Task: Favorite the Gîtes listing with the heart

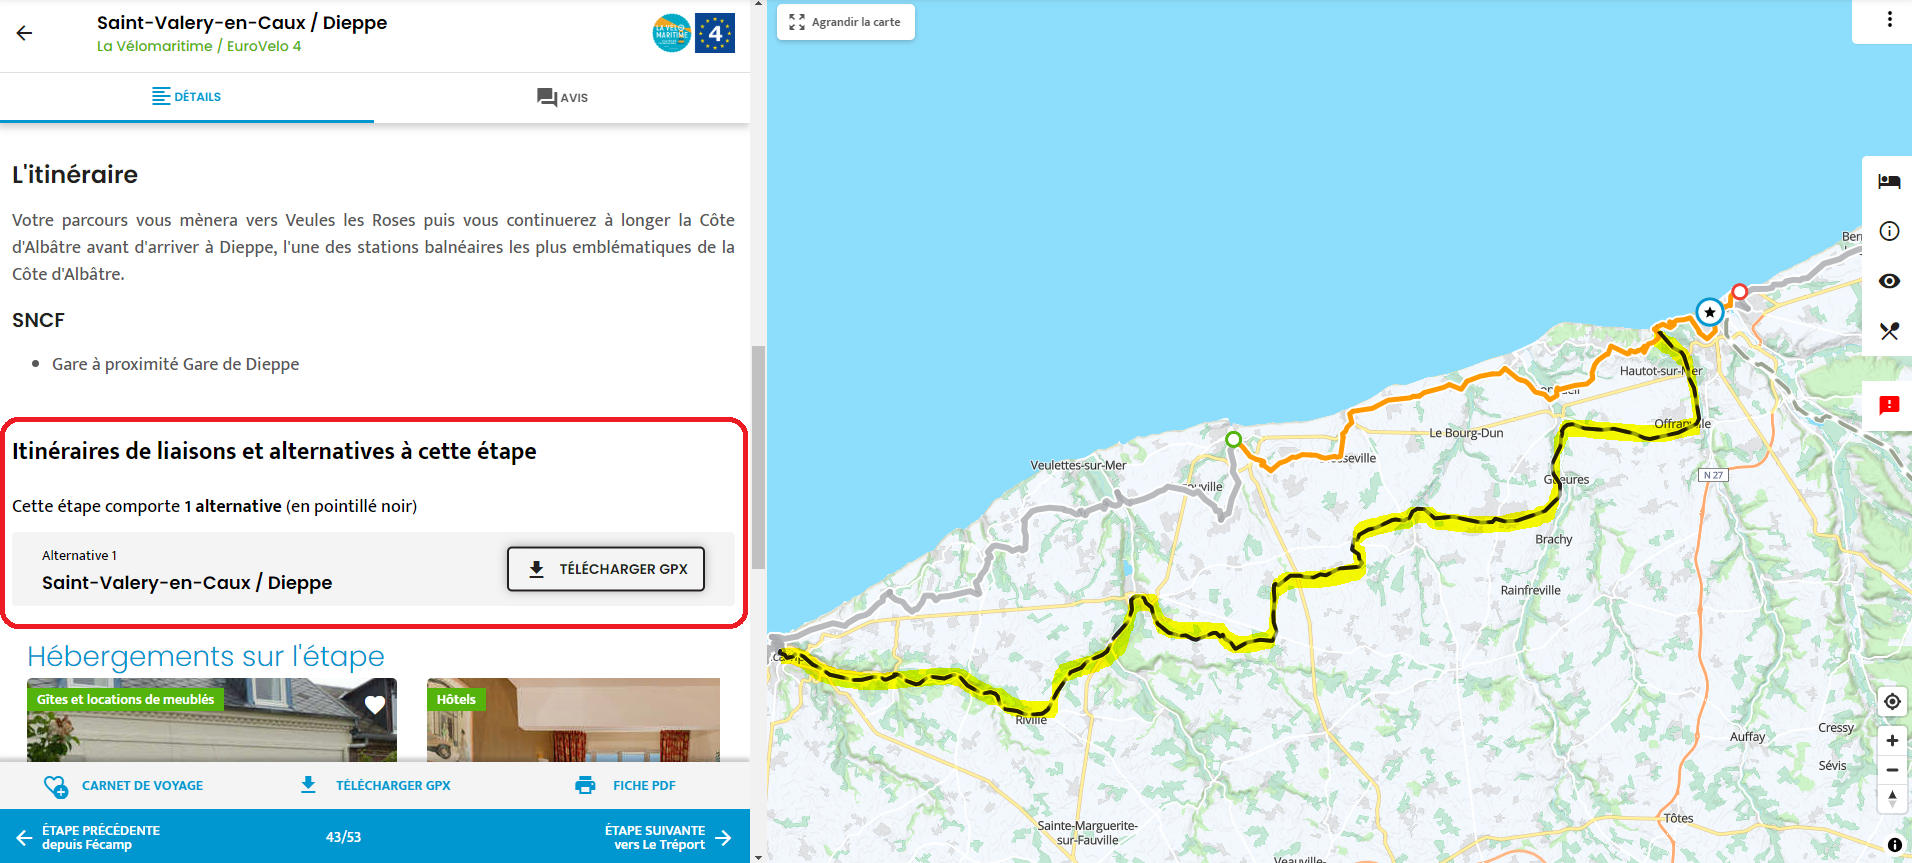Action: 375,704
